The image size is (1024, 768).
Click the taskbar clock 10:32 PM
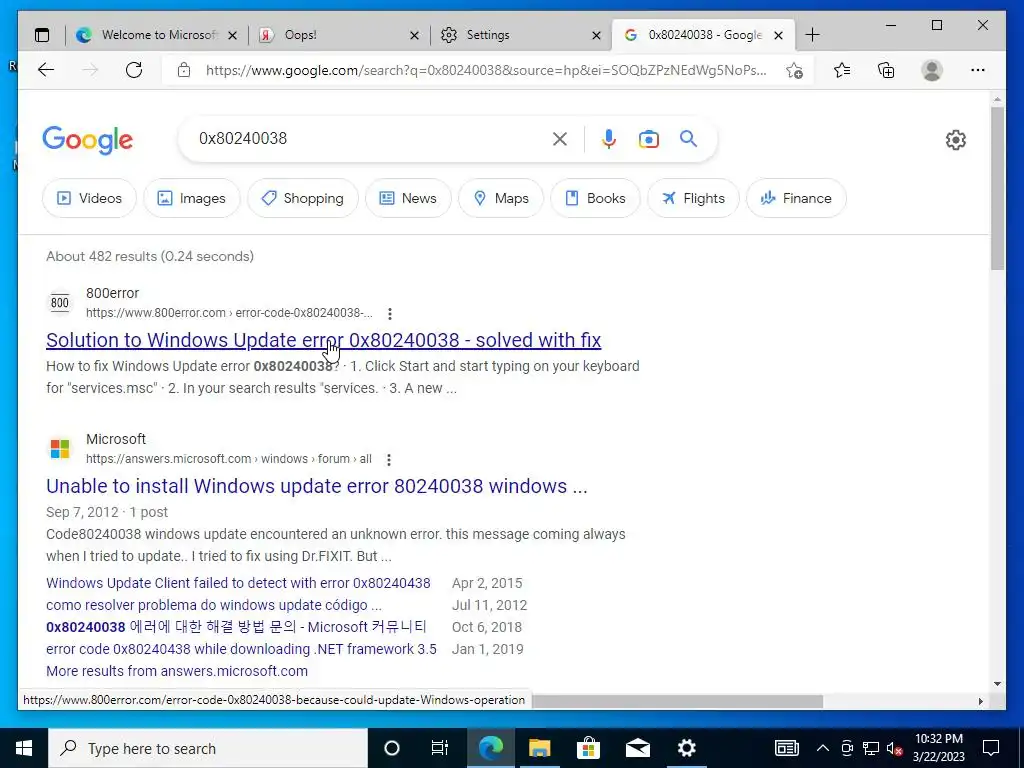(938, 748)
